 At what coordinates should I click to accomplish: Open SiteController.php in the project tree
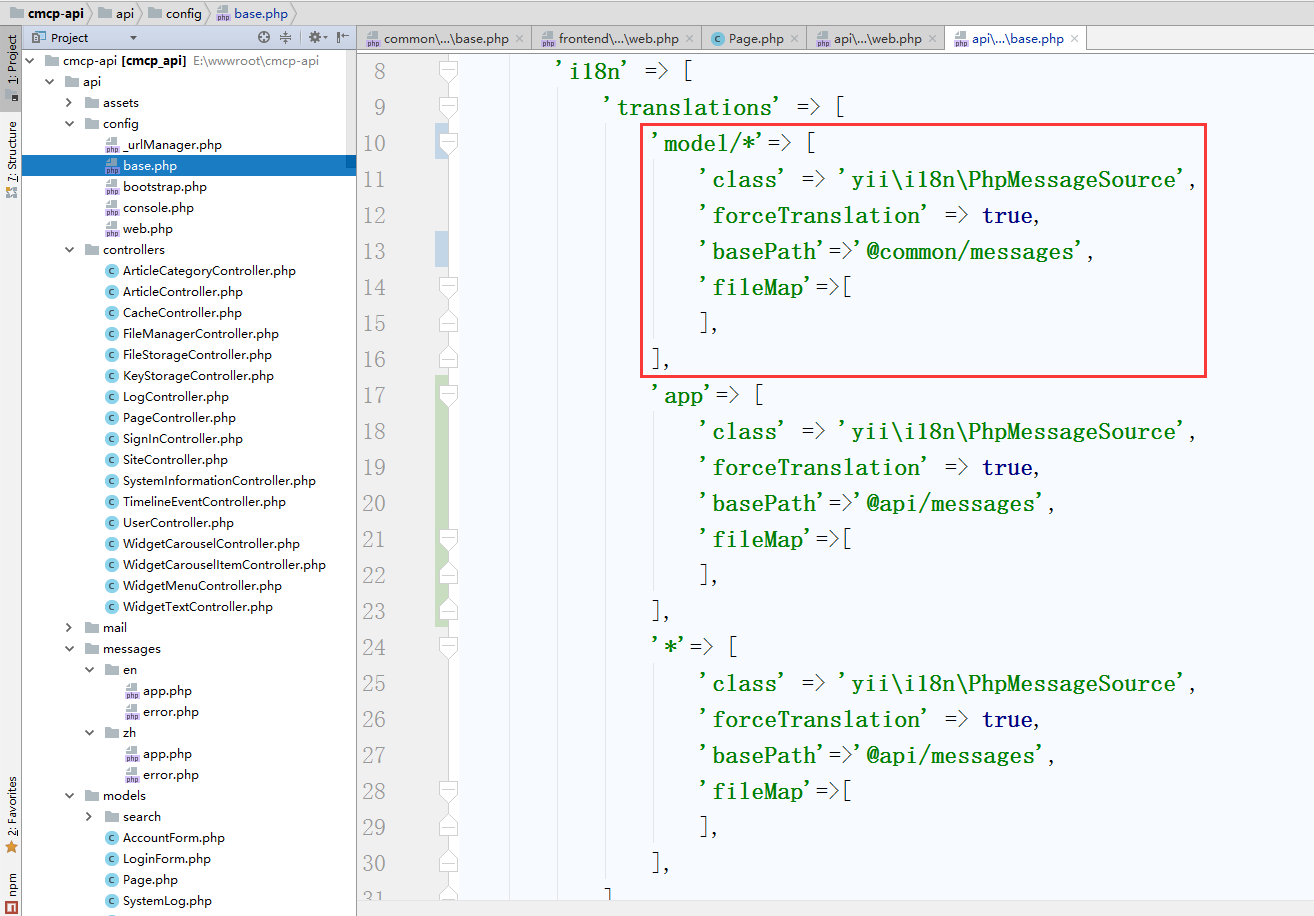click(175, 460)
